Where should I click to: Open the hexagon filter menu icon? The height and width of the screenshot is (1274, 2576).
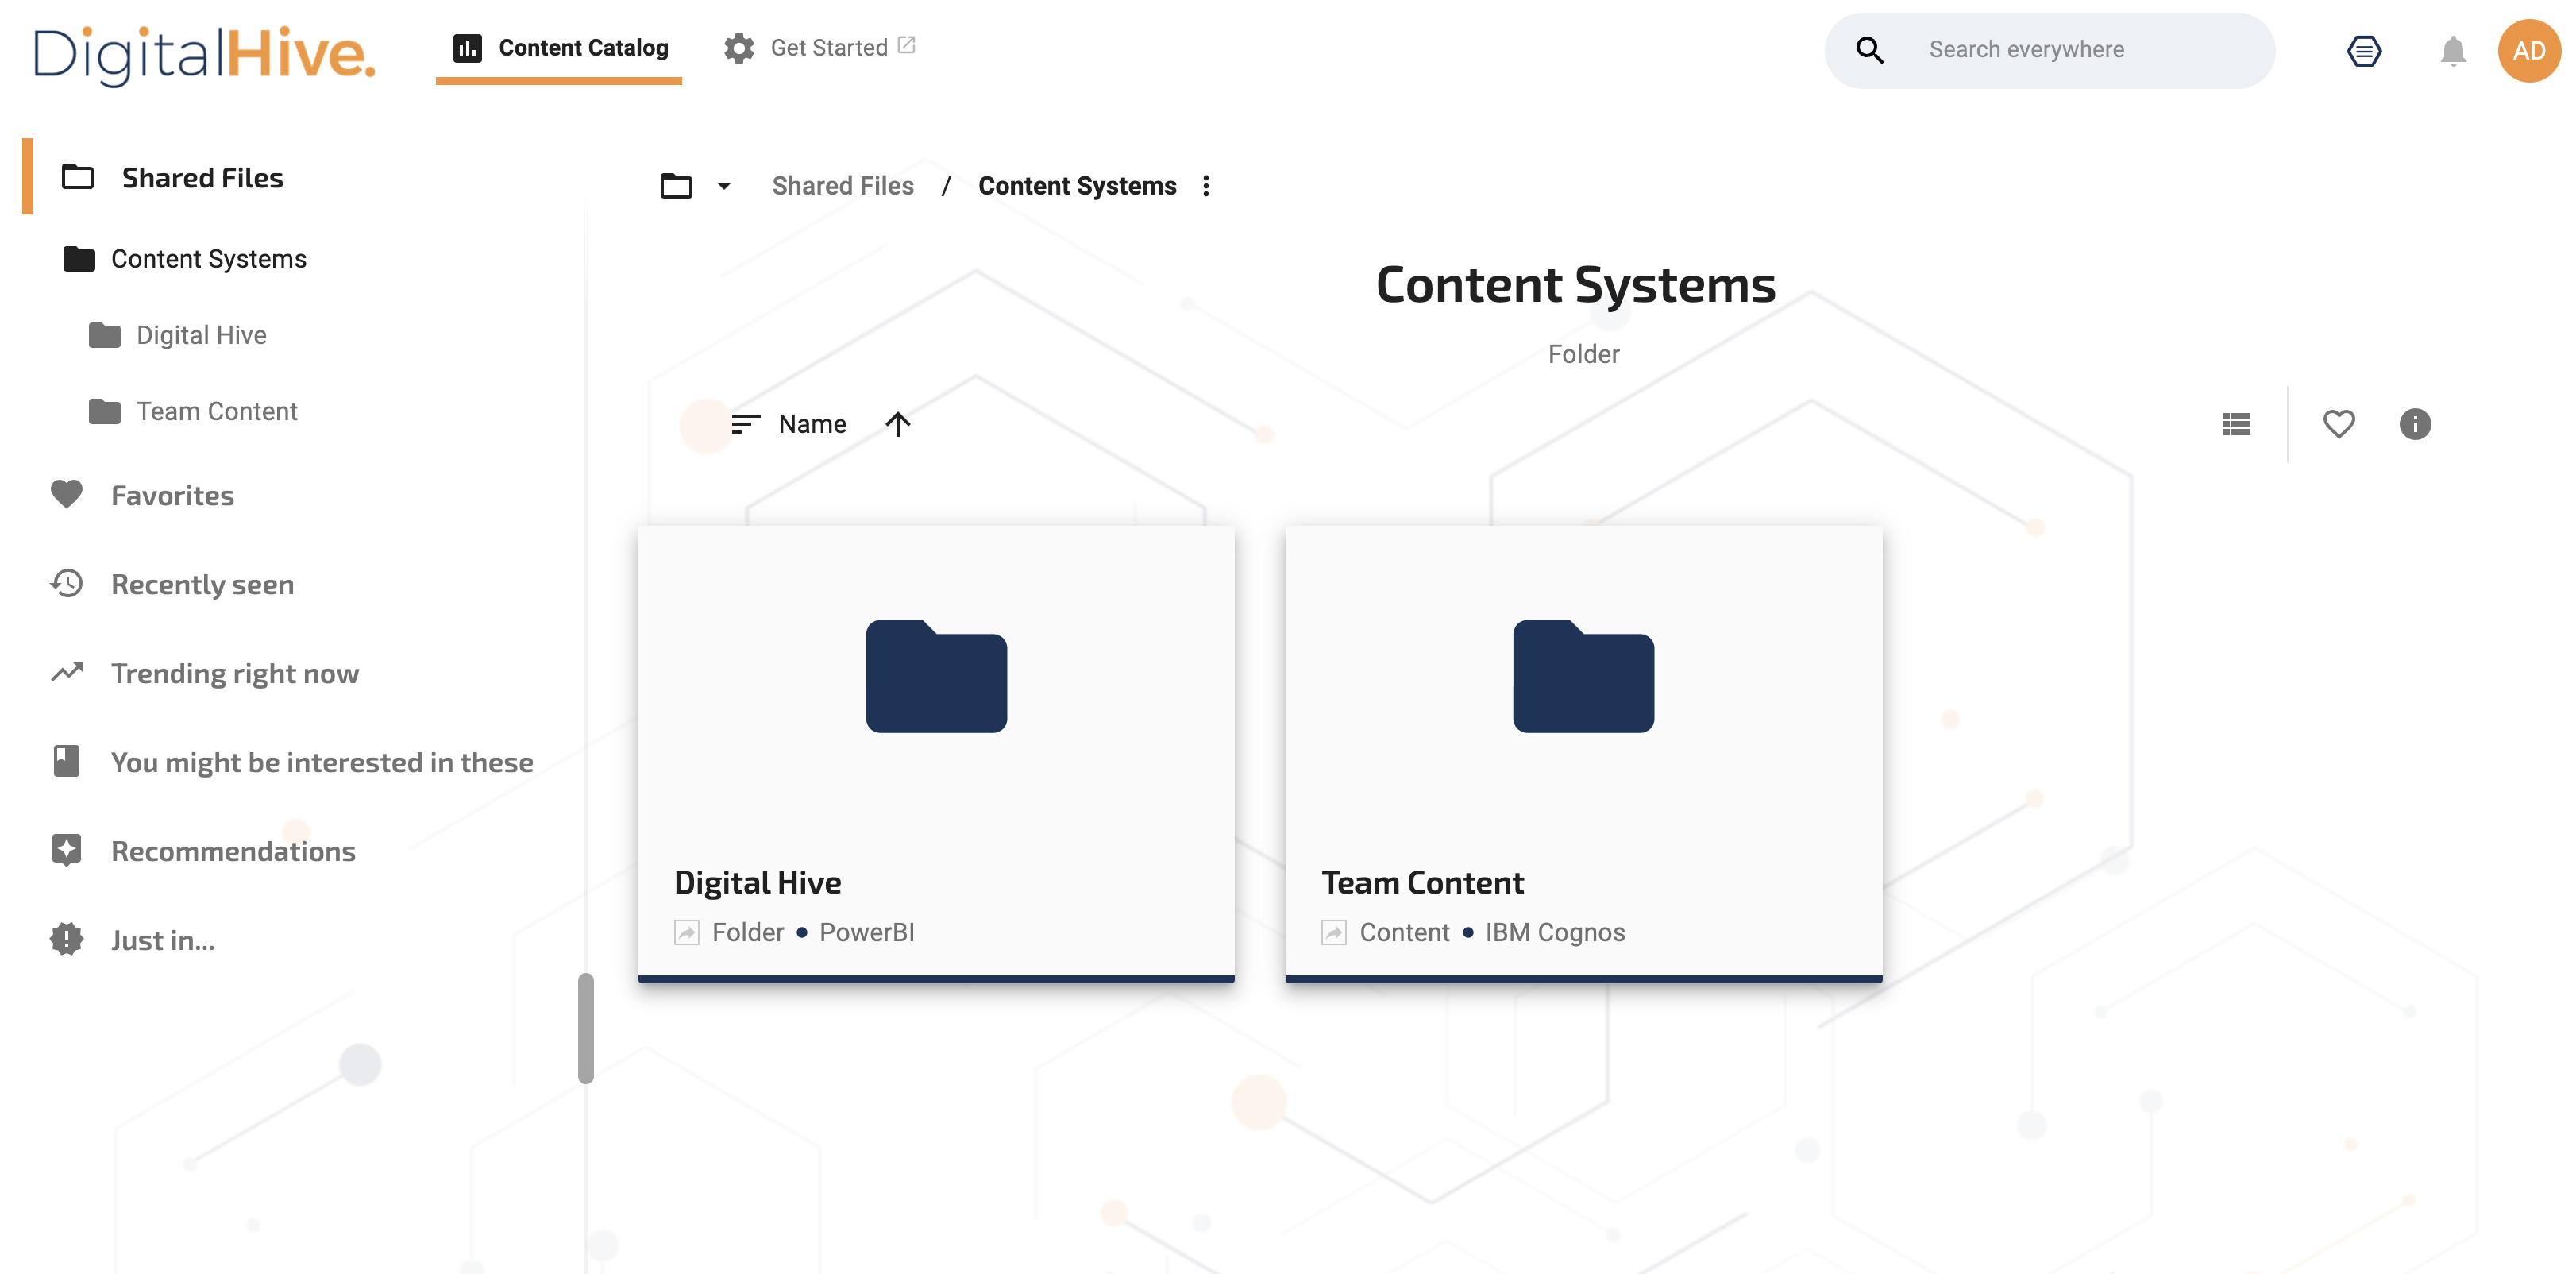pos(2365,51)
